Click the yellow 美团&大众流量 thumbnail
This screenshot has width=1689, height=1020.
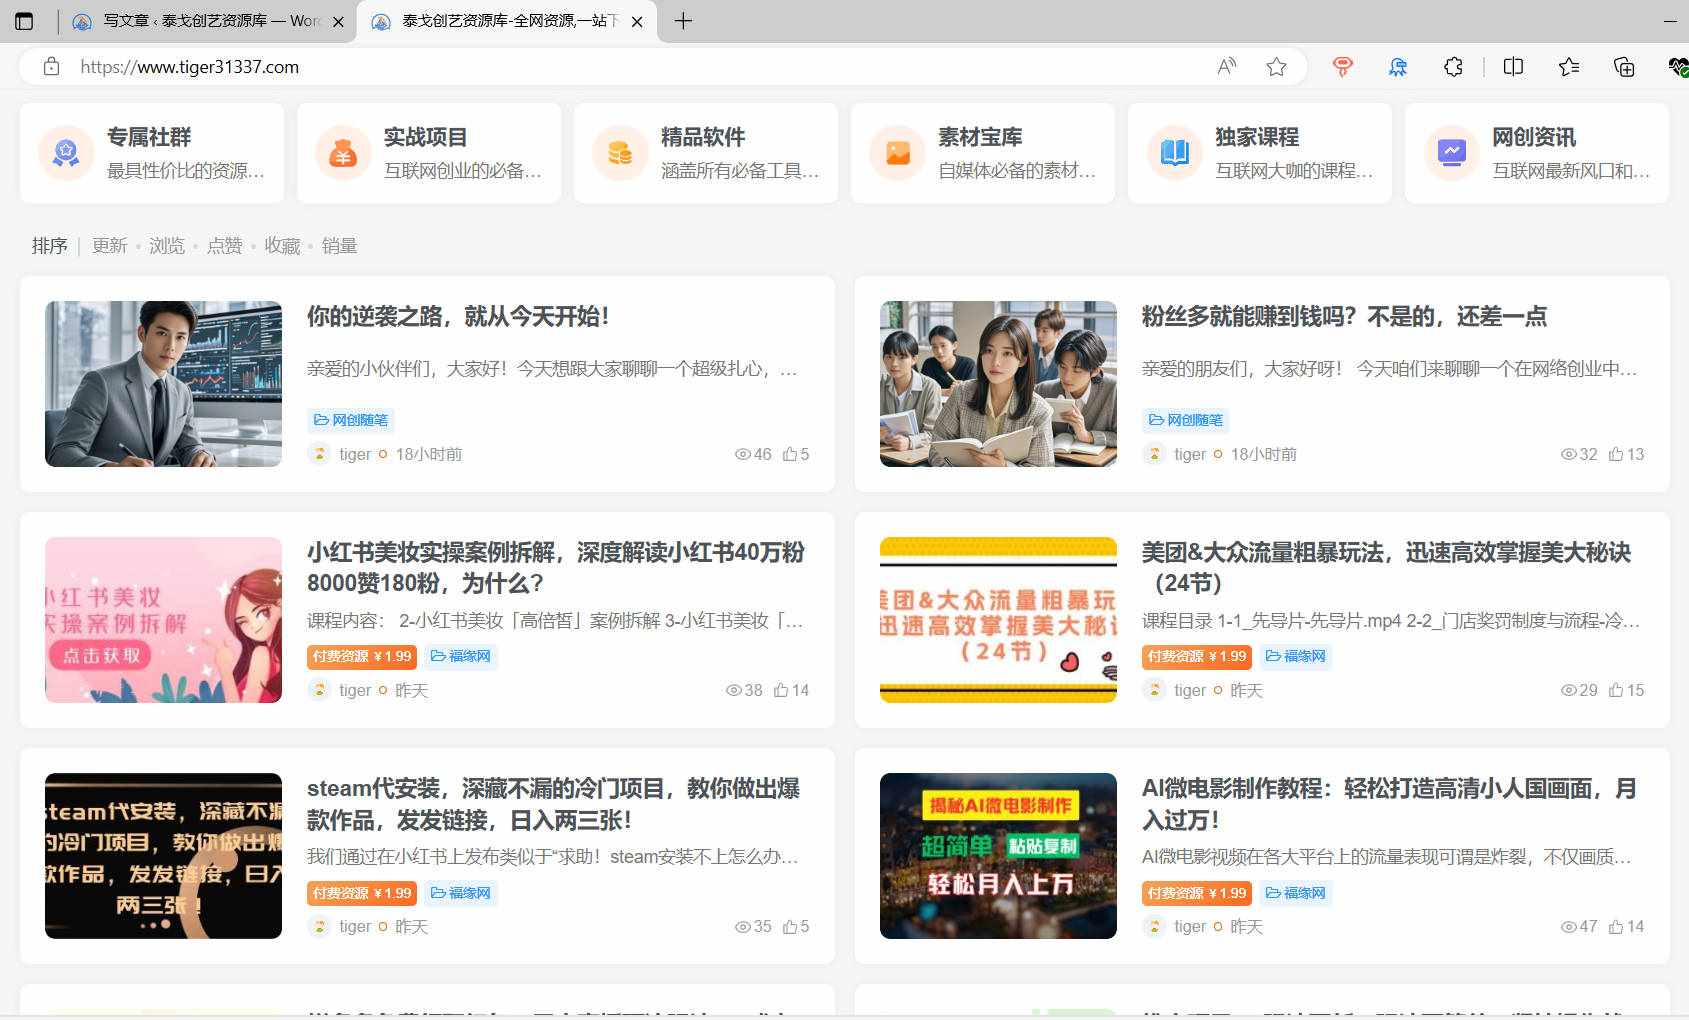pos(998,620)
